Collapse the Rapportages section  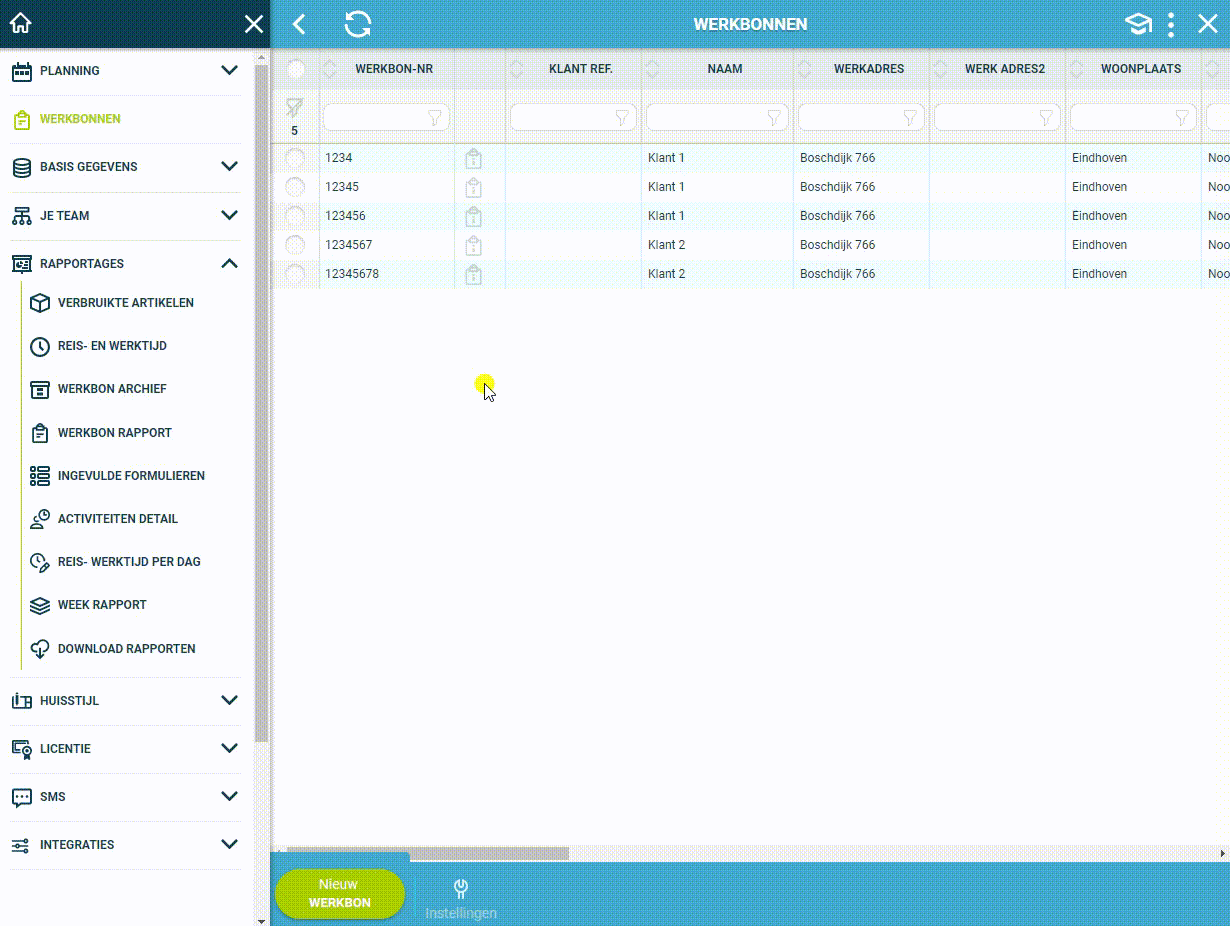click(229, 263)
